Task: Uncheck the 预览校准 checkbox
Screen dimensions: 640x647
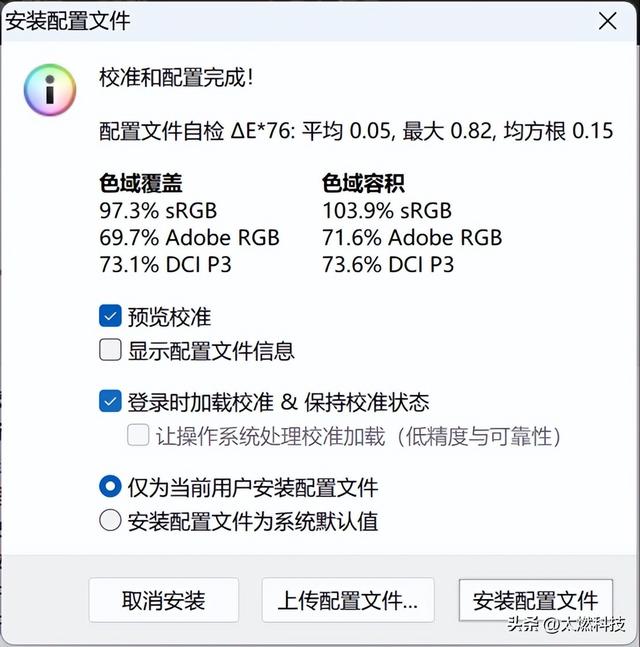Action: (110, 317)
